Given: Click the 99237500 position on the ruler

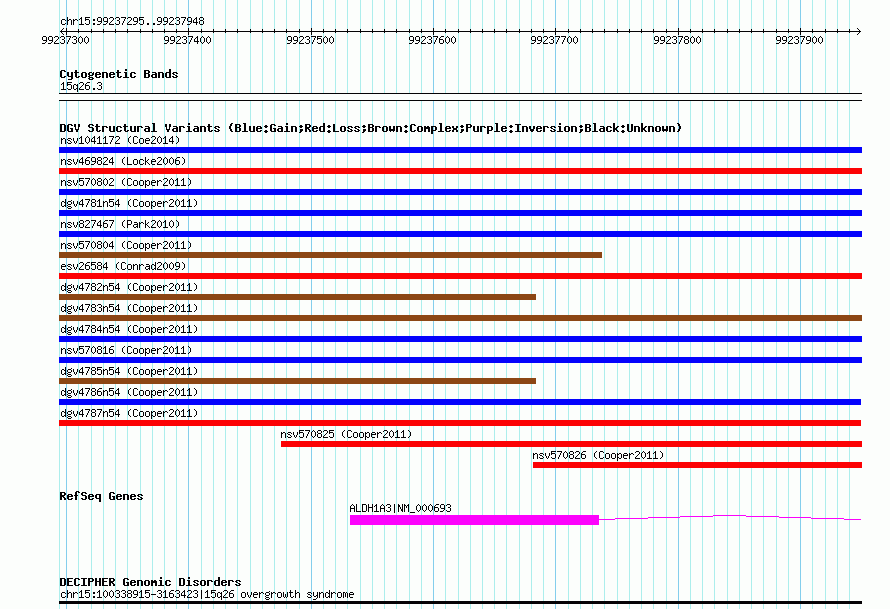Looking at the screenshot, I should pos(310,40).
